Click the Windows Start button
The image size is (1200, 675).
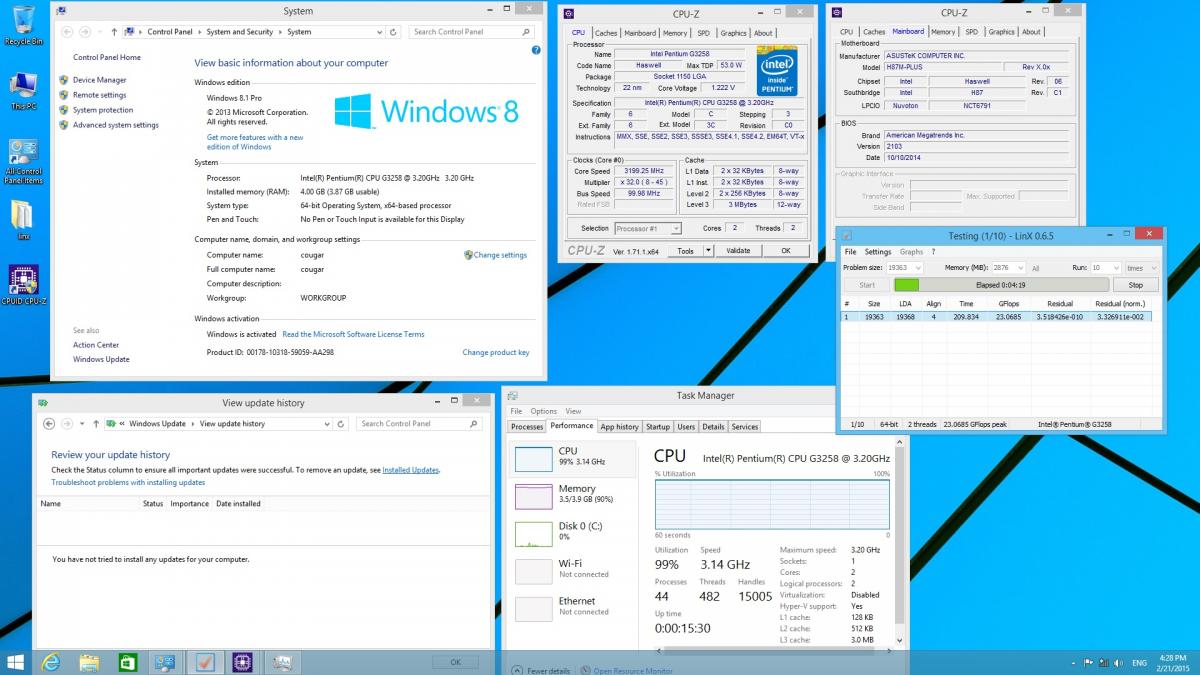[16, 662]
